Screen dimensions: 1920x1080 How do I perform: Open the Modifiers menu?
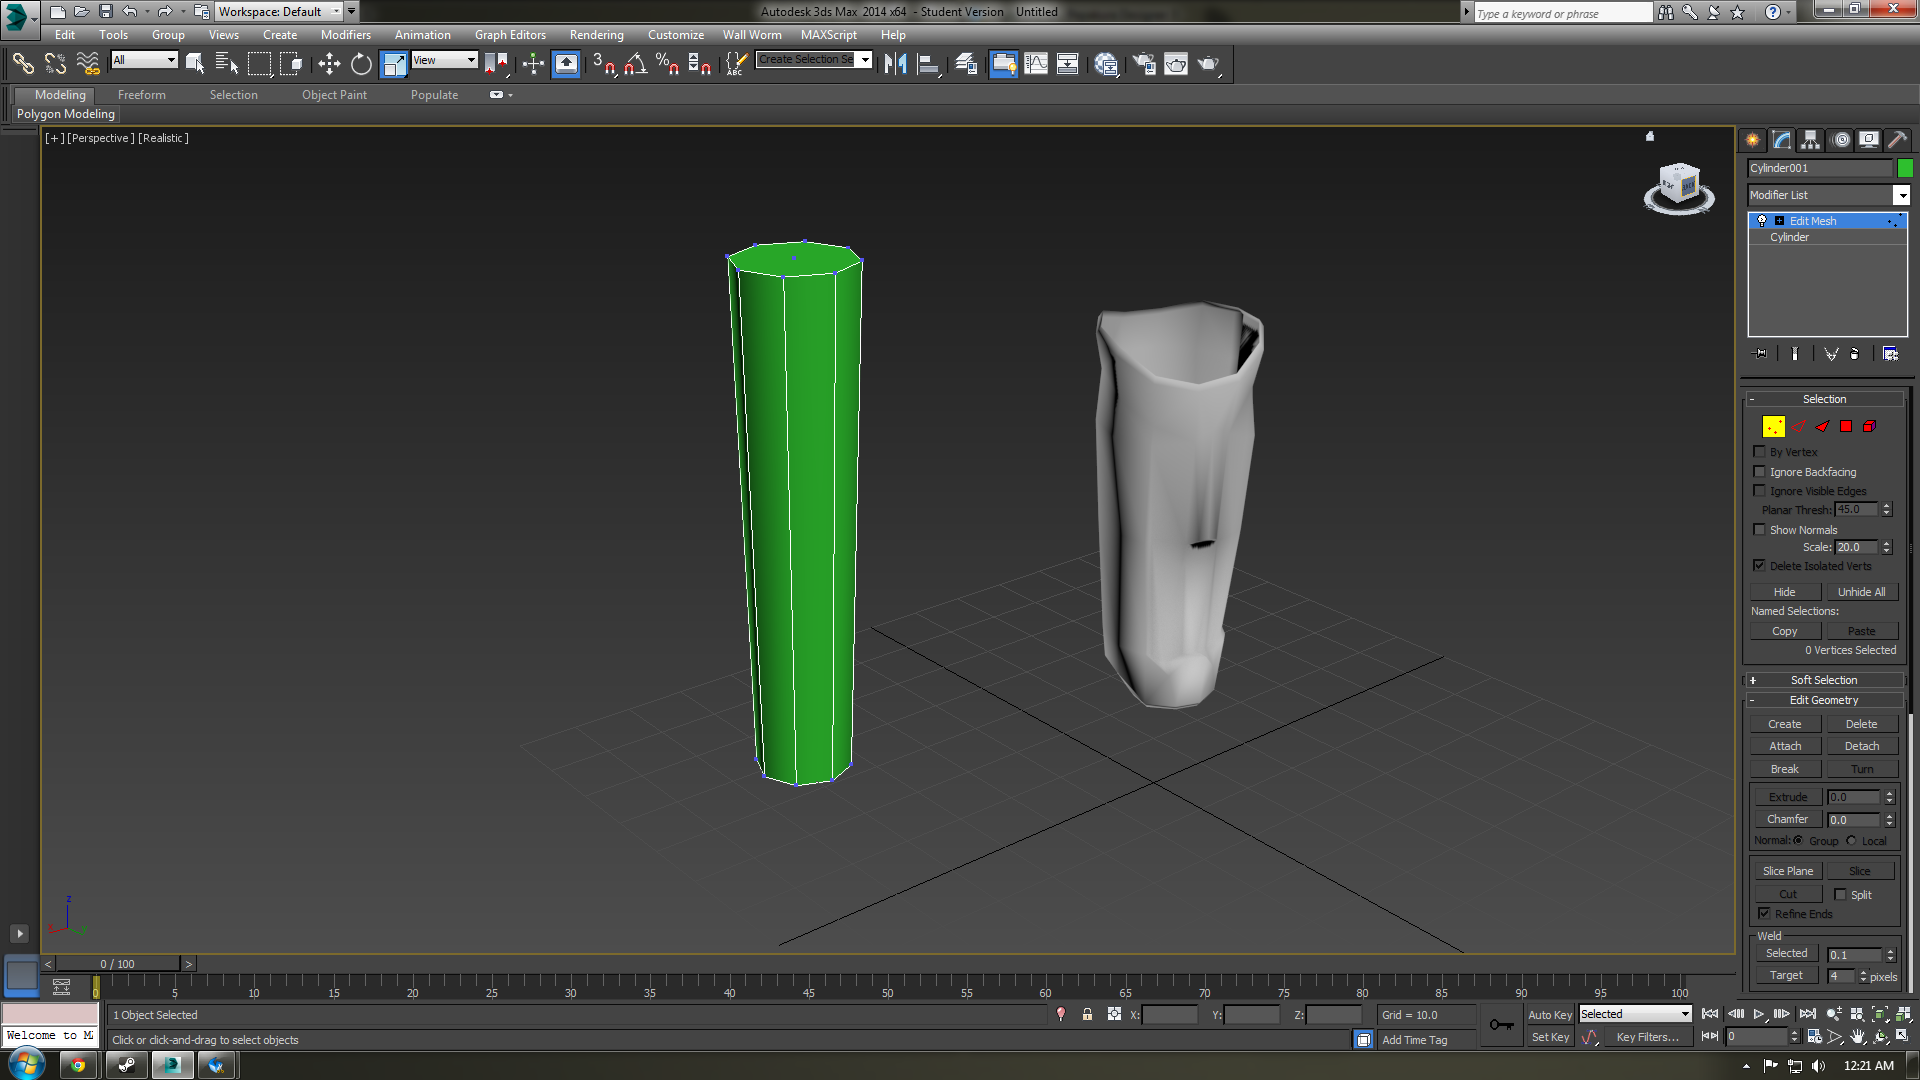346,35
